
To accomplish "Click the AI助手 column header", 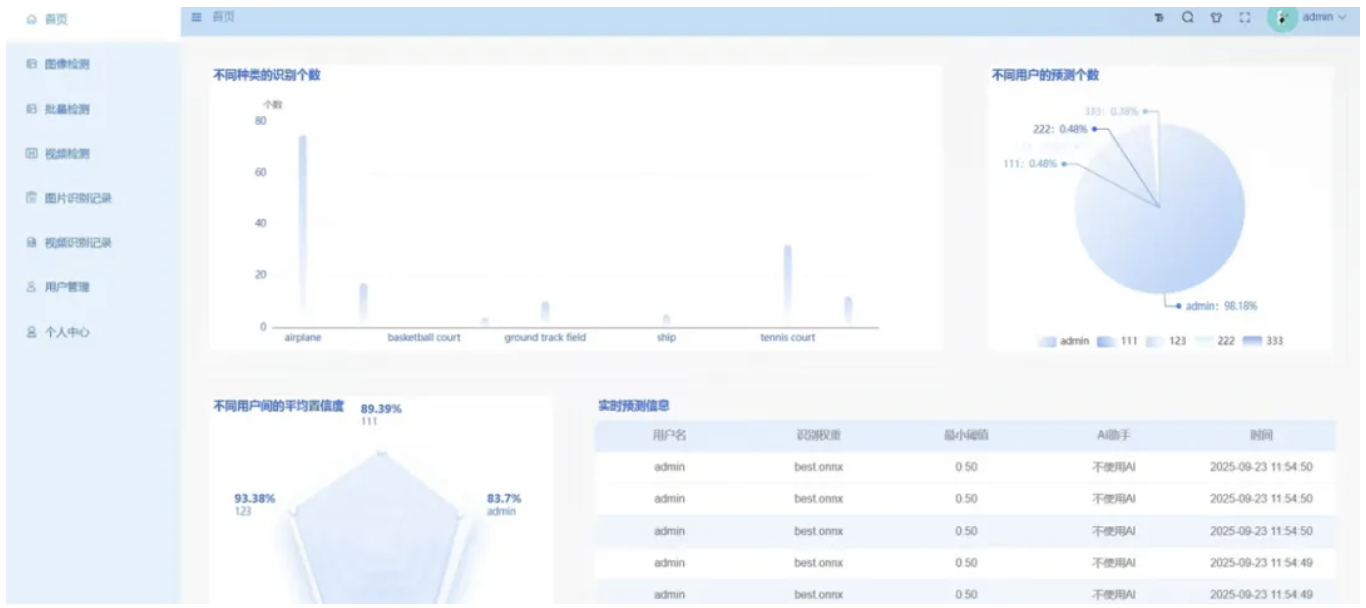I will 1113,436.
